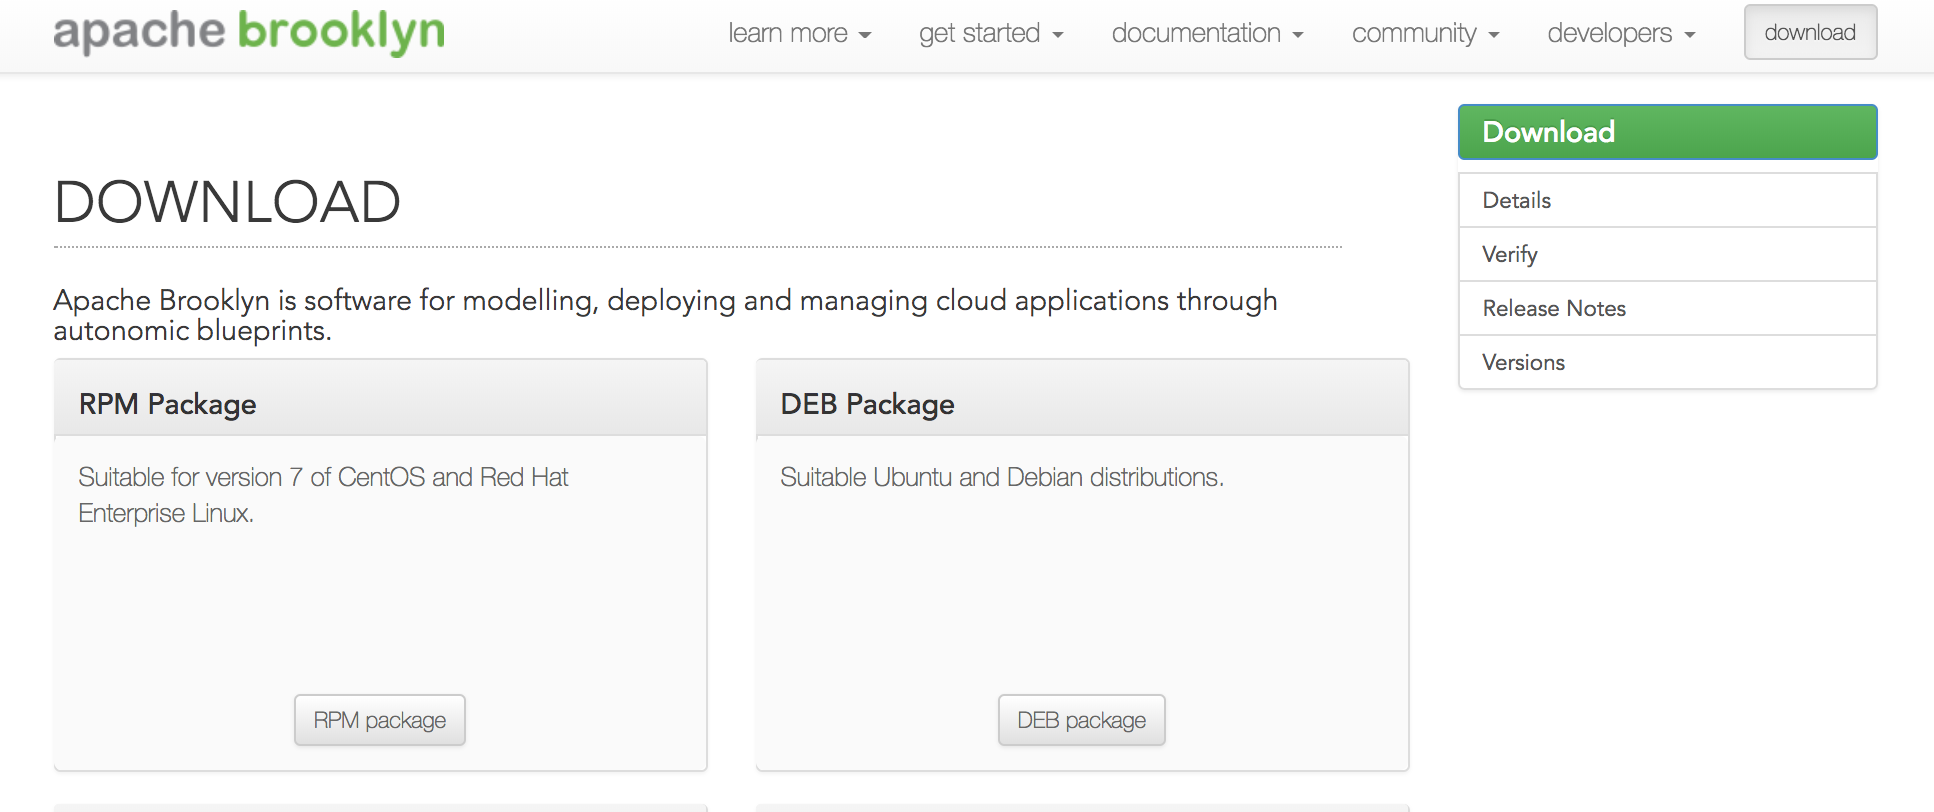Open the community dropdown menu
The image size is (1934, 812).
pyautogui.click(x=1425, y=33)
